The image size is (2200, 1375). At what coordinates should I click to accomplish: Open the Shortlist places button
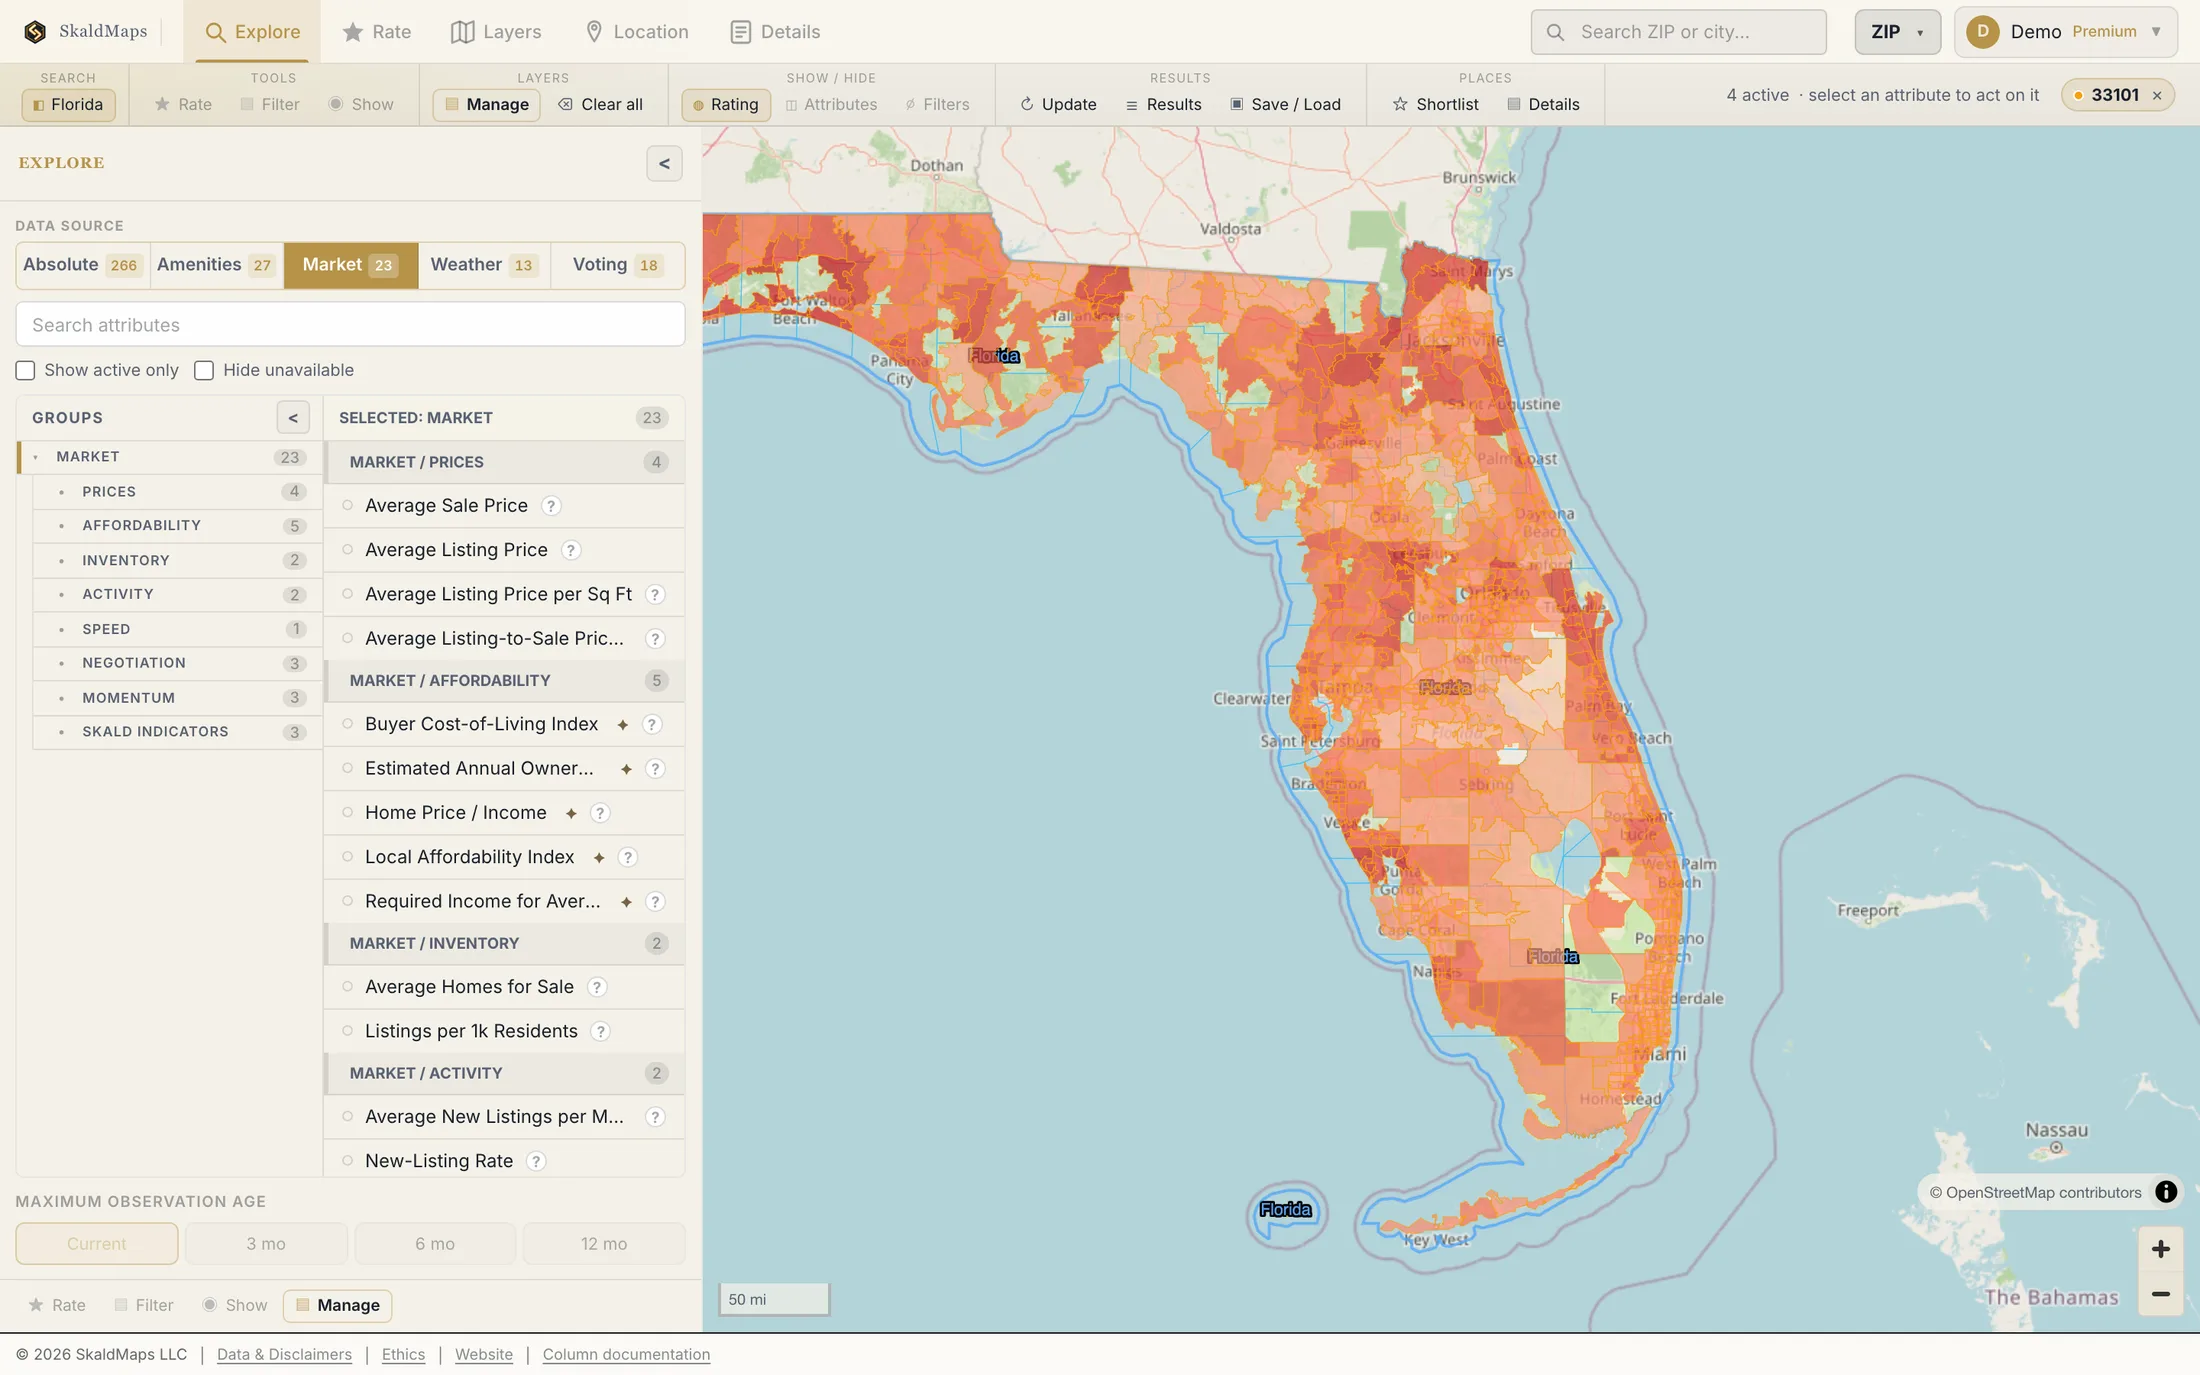[x=1435, y=105]
